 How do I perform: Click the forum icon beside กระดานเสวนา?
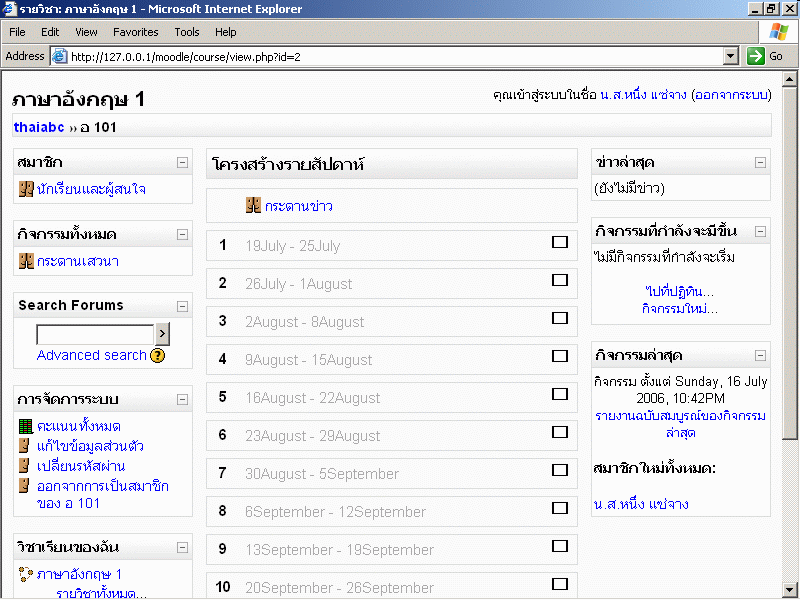[26, 261]
